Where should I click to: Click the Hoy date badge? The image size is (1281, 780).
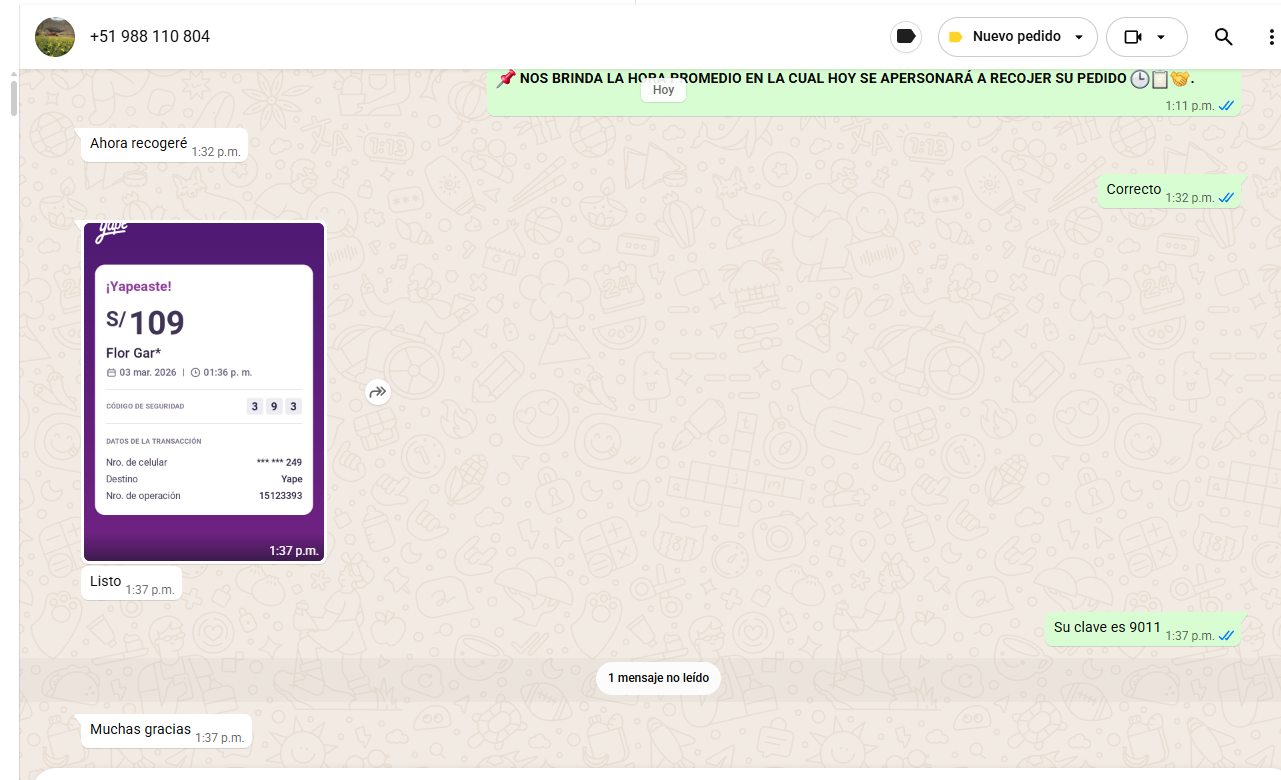pyautogui.click(x=663, y=90)
